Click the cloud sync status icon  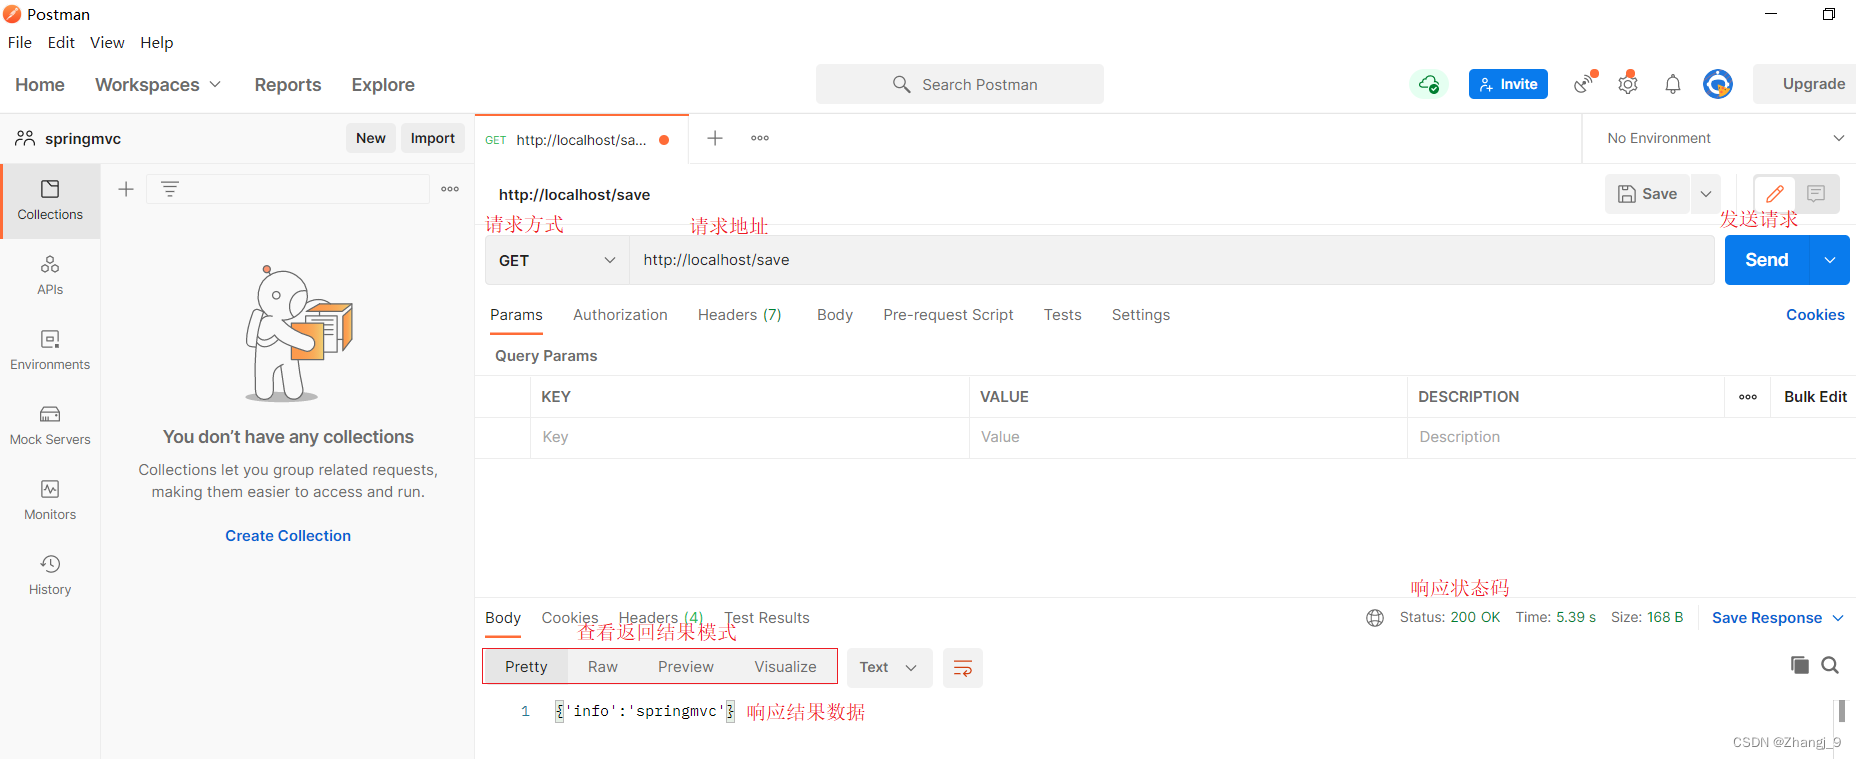point(1429,84)
